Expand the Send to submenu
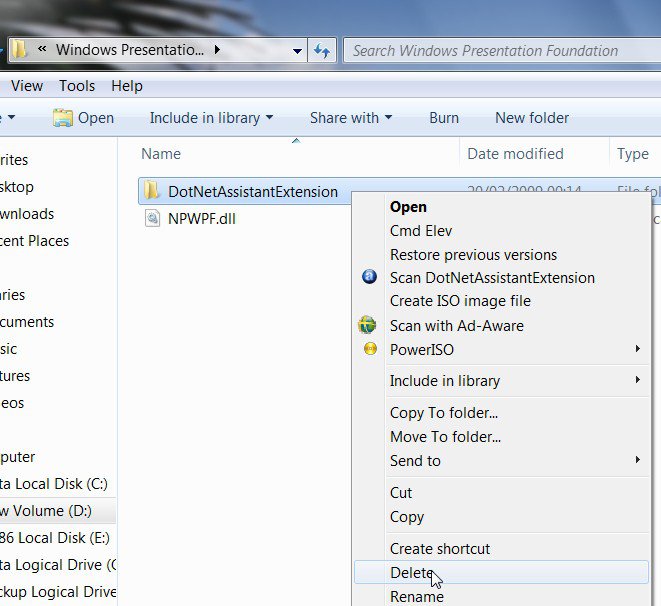This screenshot has height=606, width=661. click(638, 460)
